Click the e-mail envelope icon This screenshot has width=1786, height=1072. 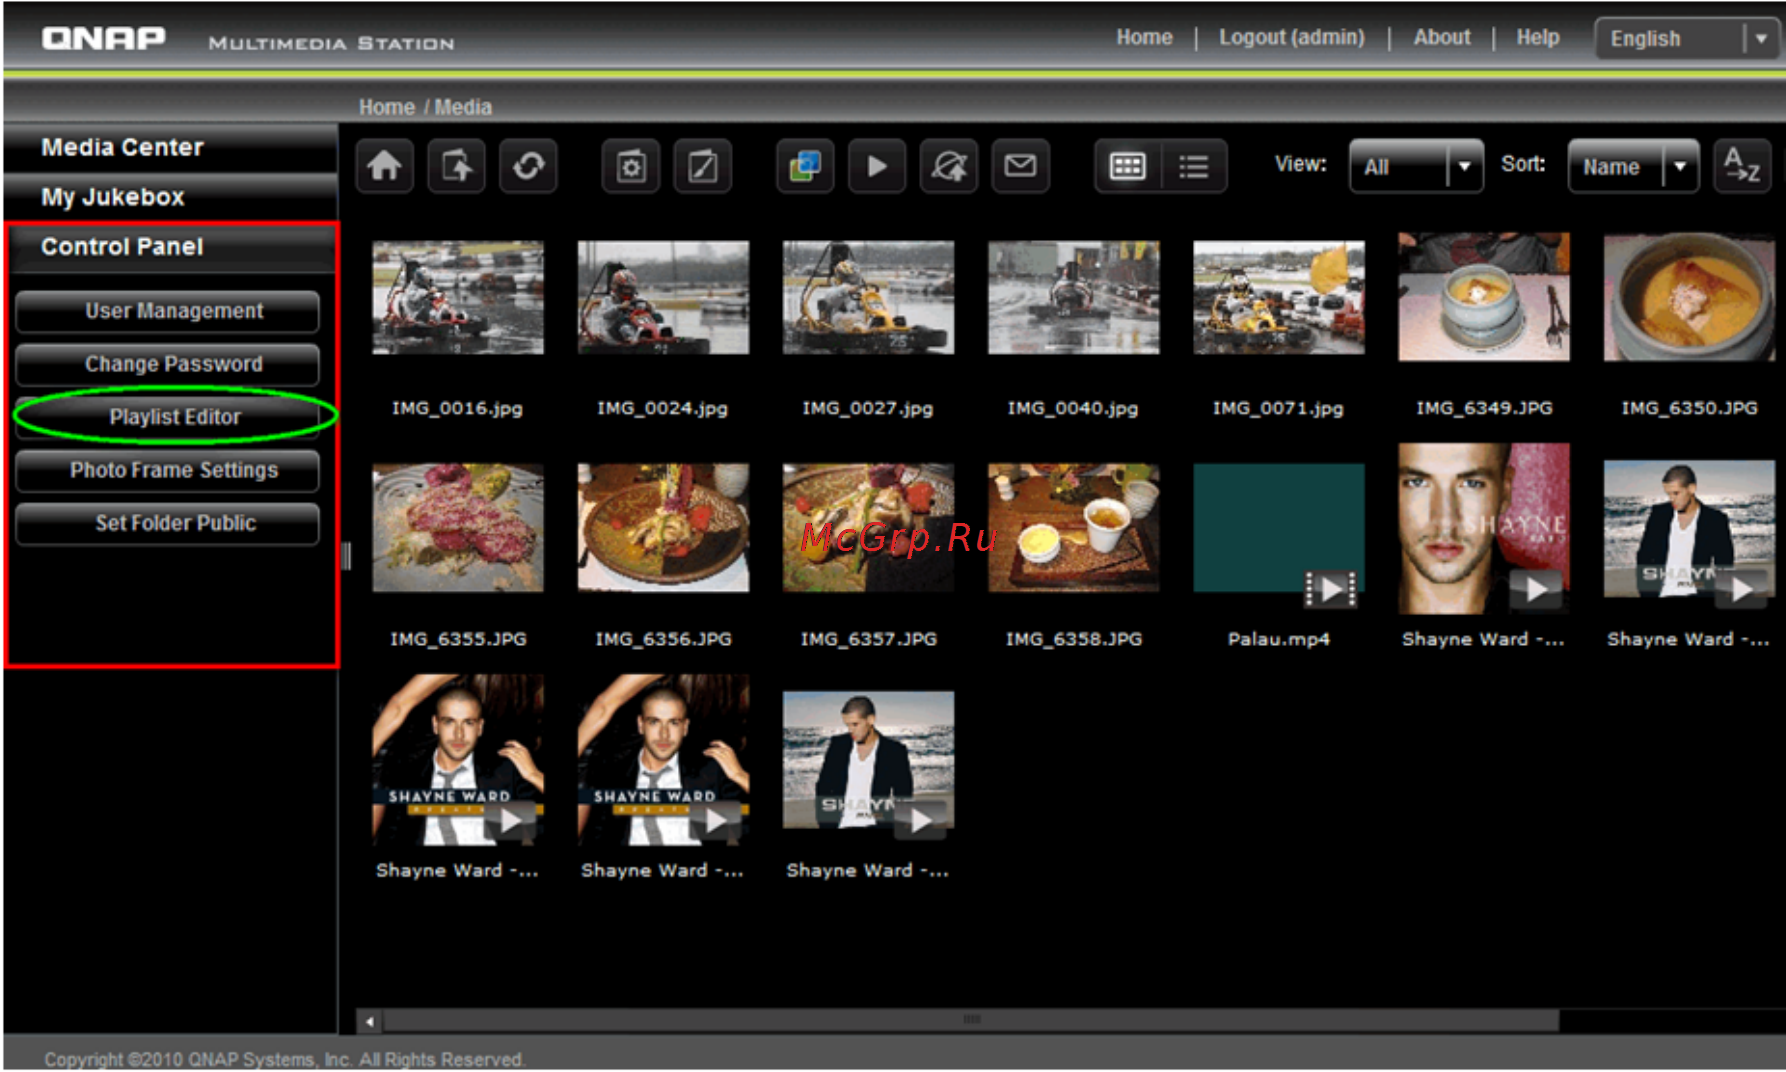(x=1021, y=166)
